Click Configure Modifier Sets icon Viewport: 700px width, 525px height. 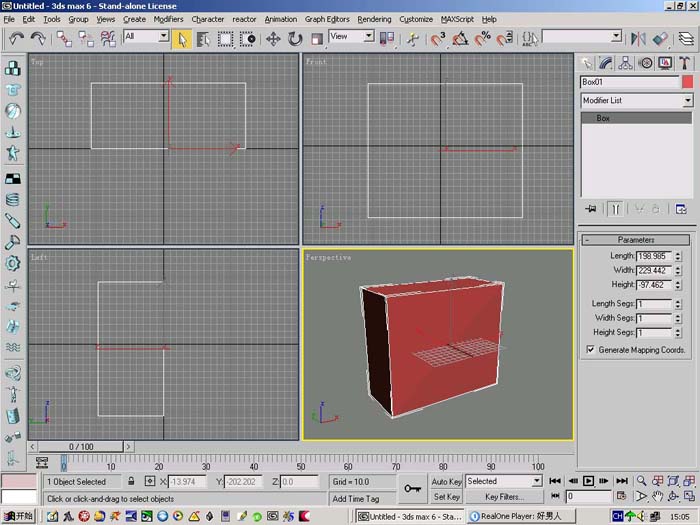coord(681,209)
